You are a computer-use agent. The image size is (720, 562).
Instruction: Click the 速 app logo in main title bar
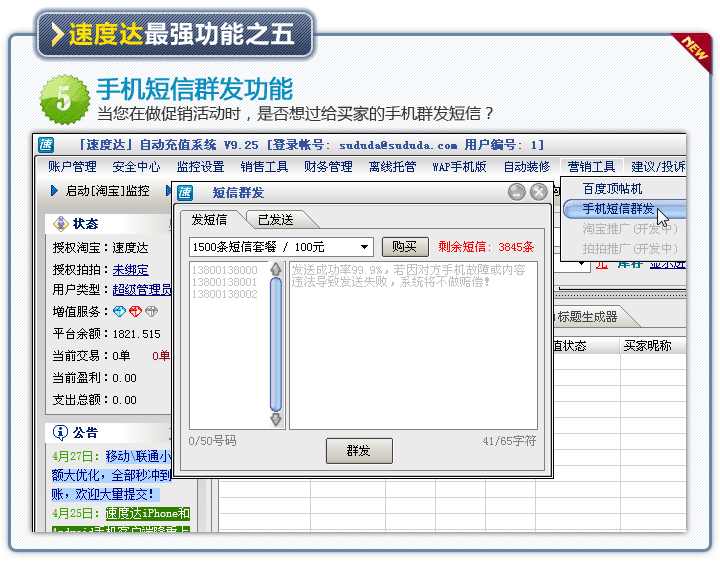[x=46, y=145]
